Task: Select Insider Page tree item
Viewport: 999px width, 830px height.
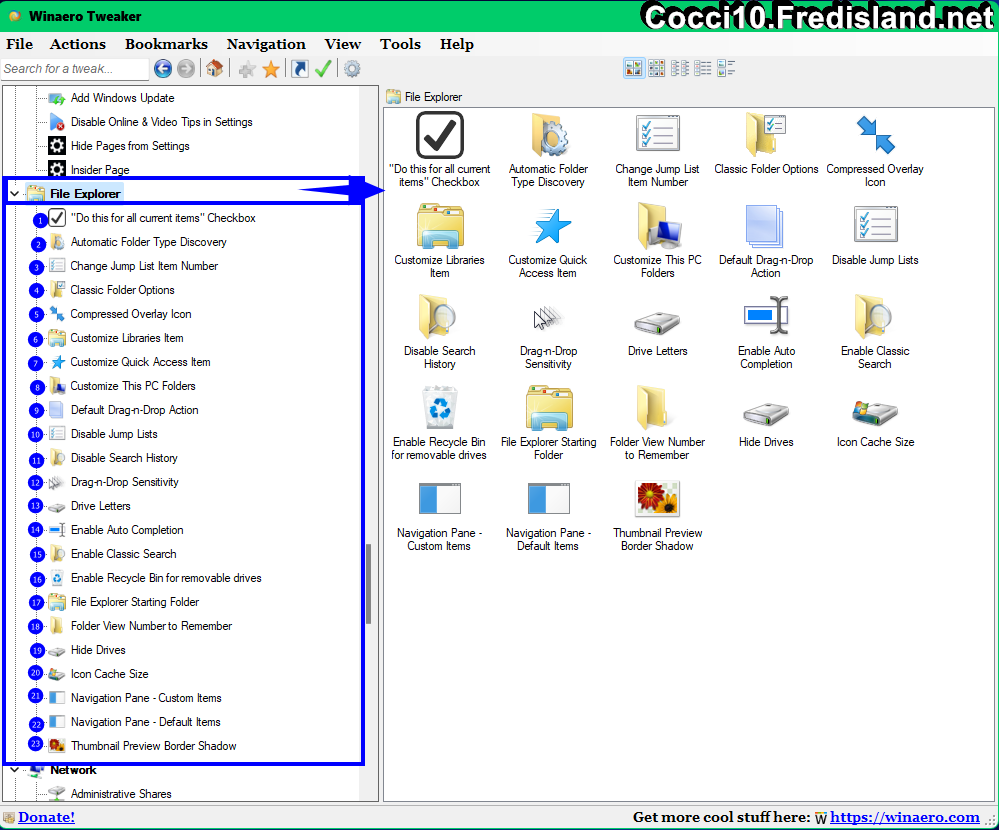Action: point(100,170)
